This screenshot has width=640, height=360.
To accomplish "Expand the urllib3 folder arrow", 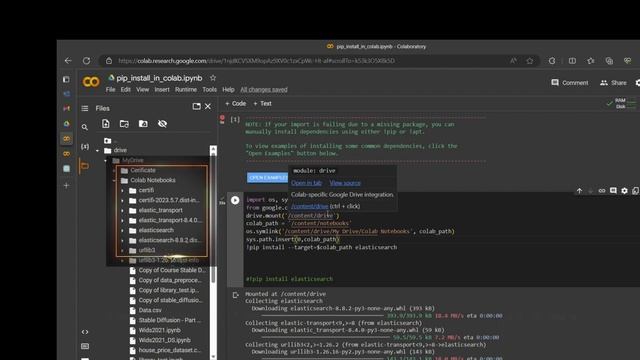I will tap(122, 250).
